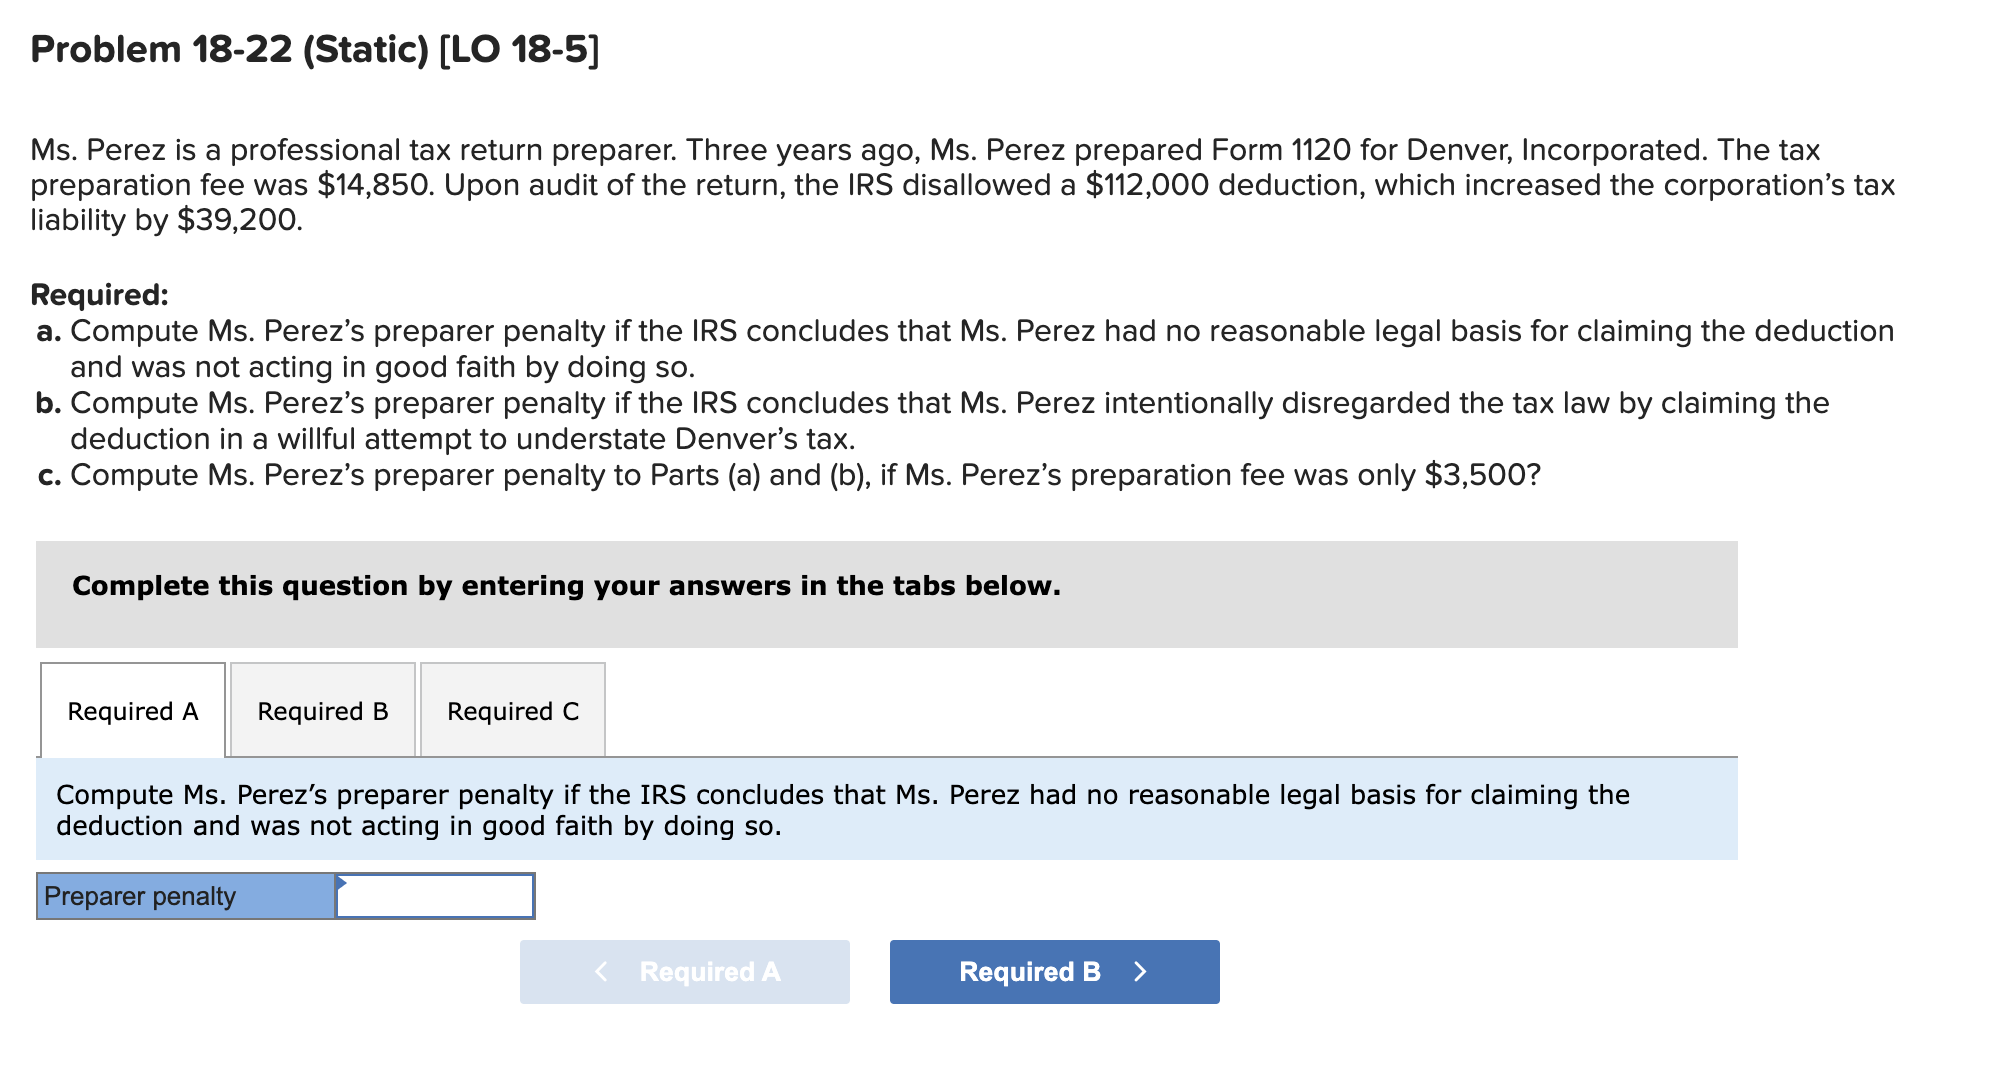Click the back chevron on Required A button
The width and height of the screenshot is (1994, 1074).
click(x=600, y=971)
